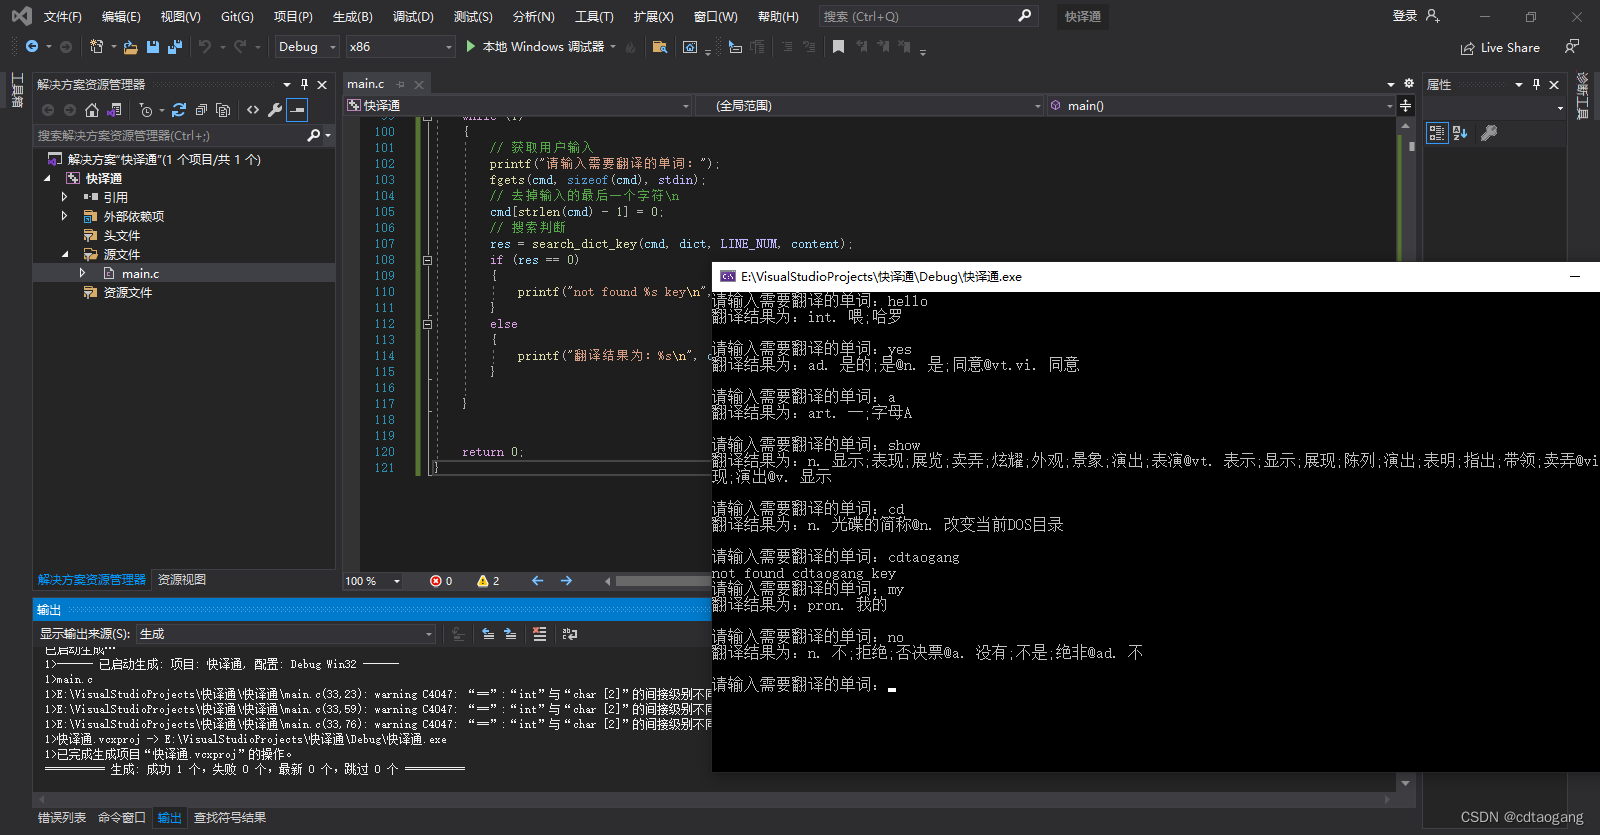Viewport: 1600px width, 835px height.
Task: Click the New Project toolbar icon
Action: 96,47
